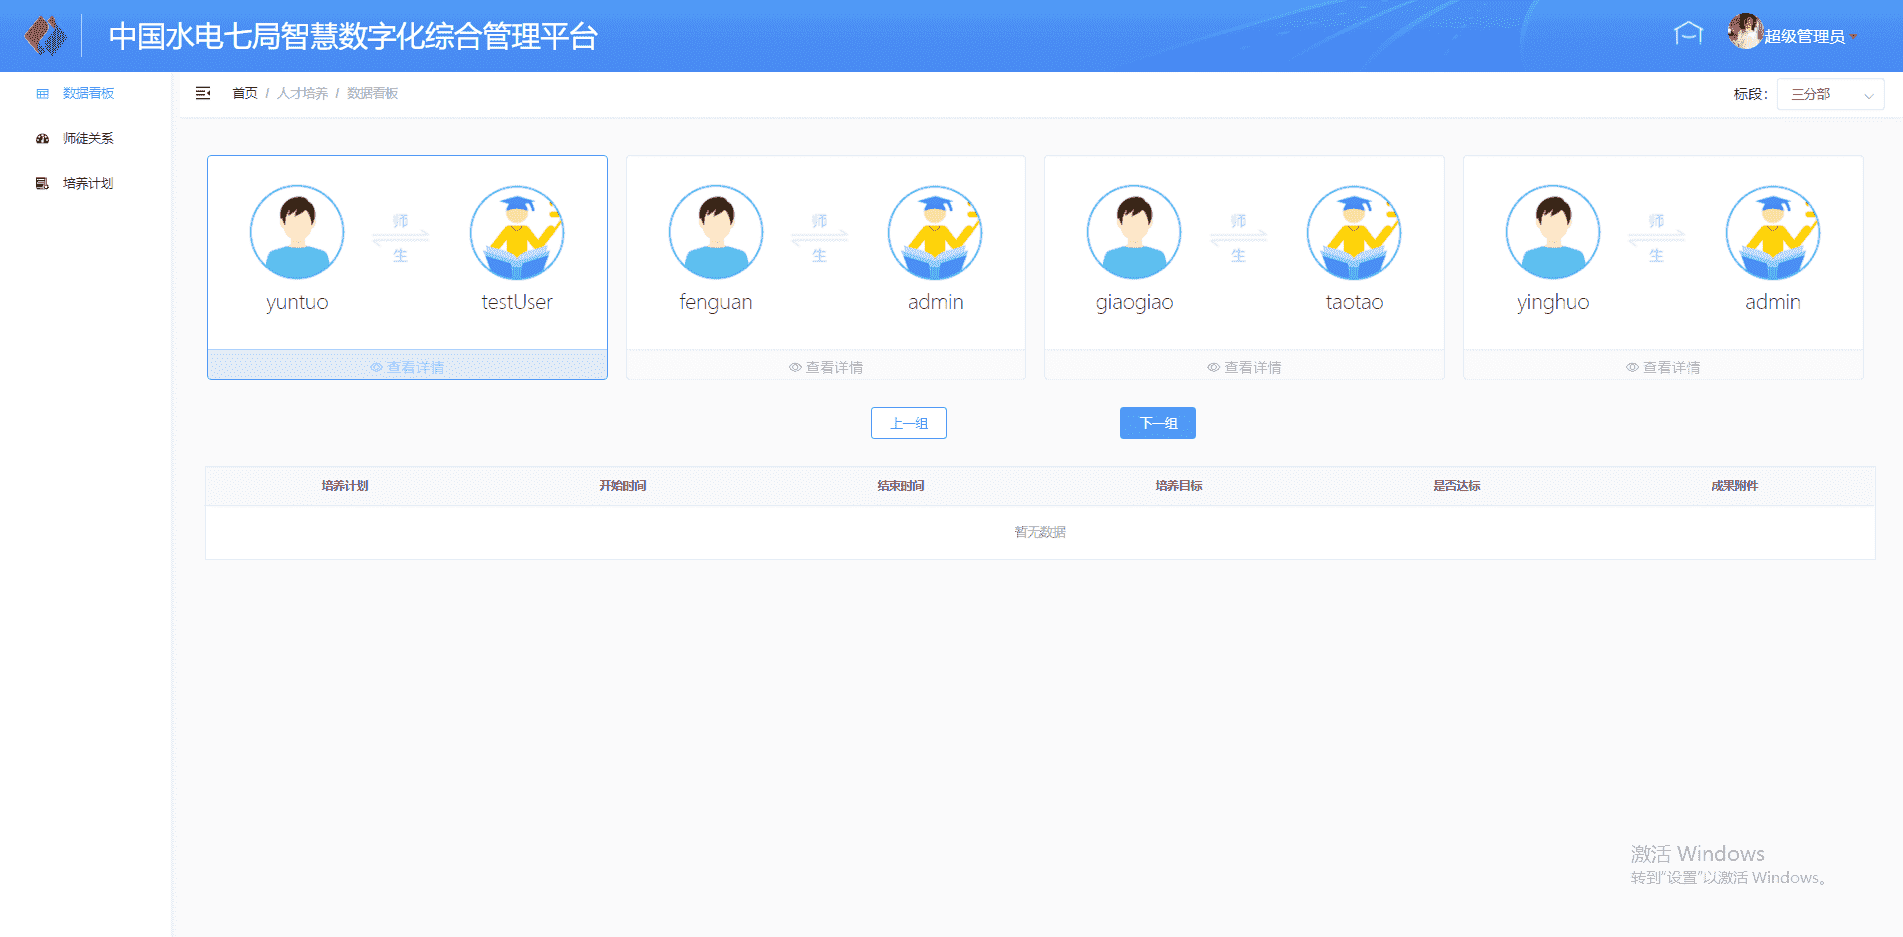Screen dimensions: 1903x937
Task: Click the 下一组 next group button
Action: pos(1157,423)
